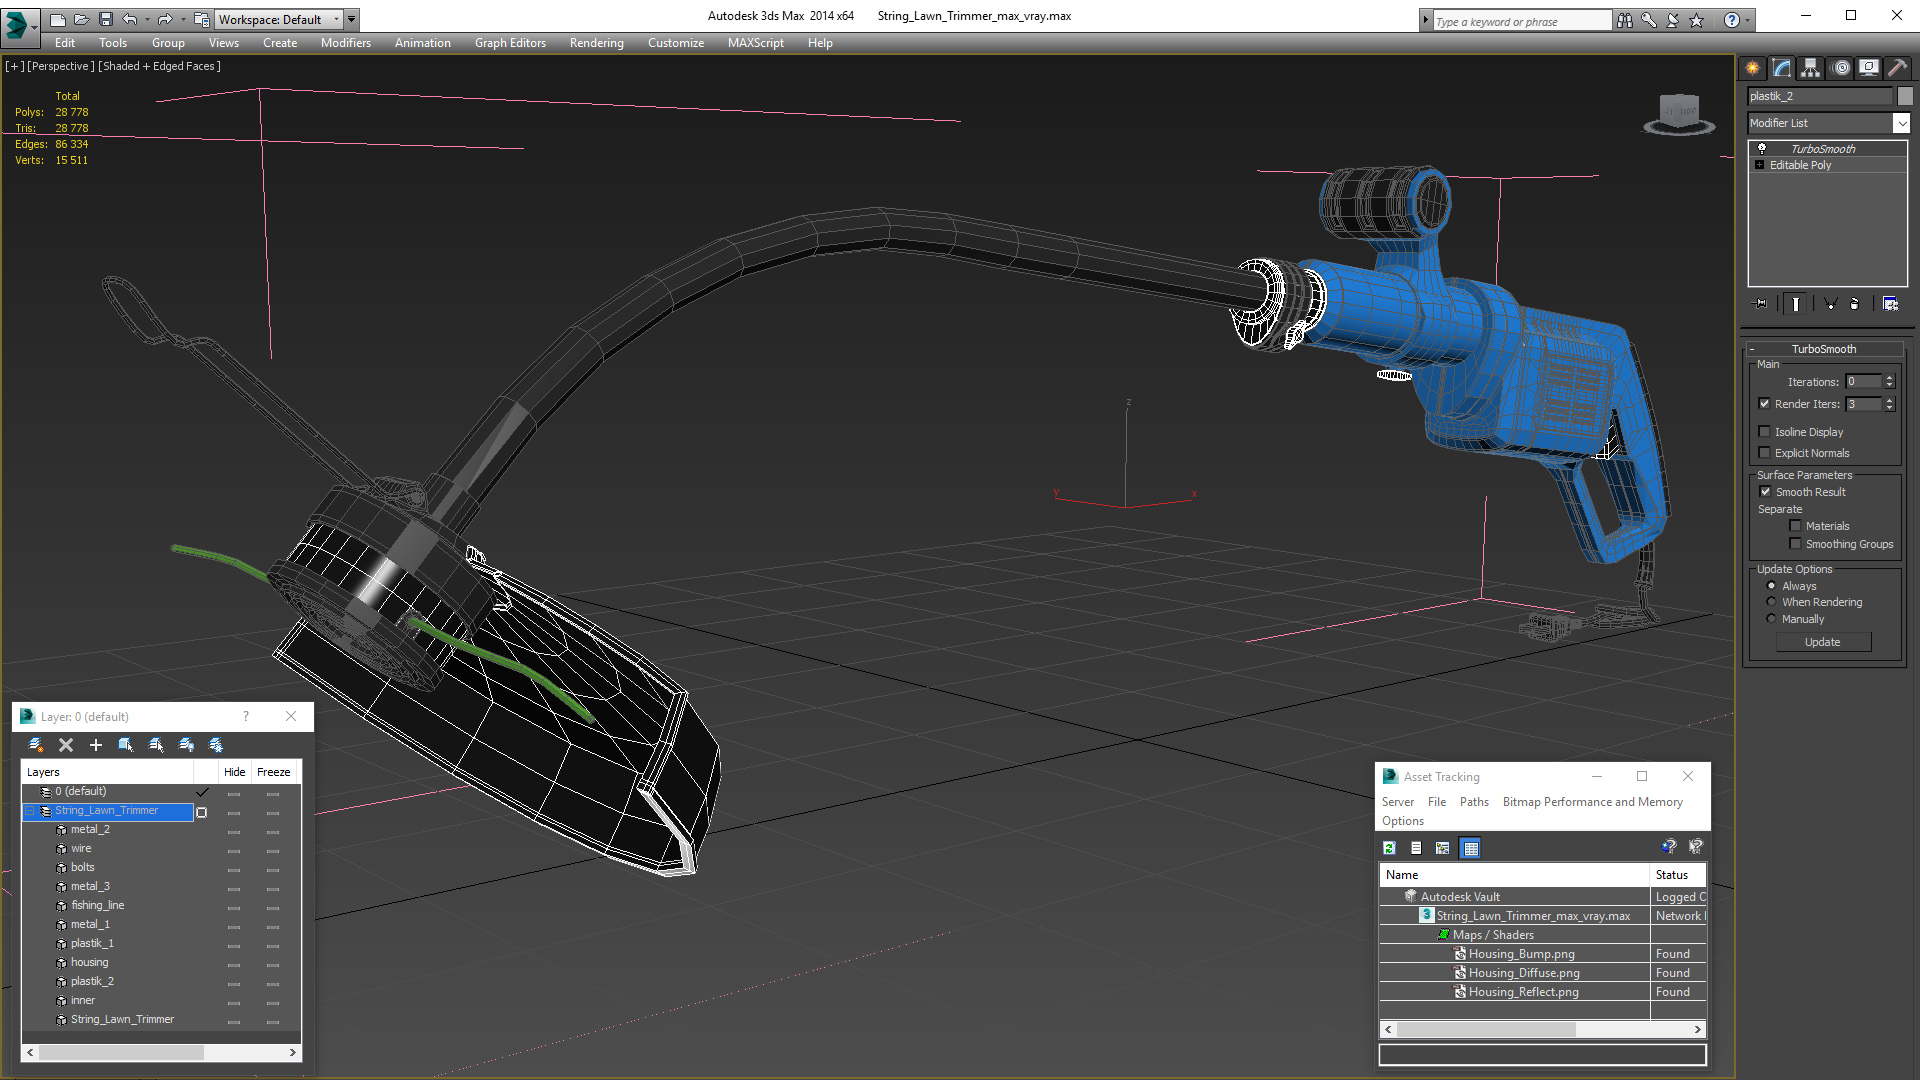Open the redo history dropdown arrow

click(x=183, y=19)
